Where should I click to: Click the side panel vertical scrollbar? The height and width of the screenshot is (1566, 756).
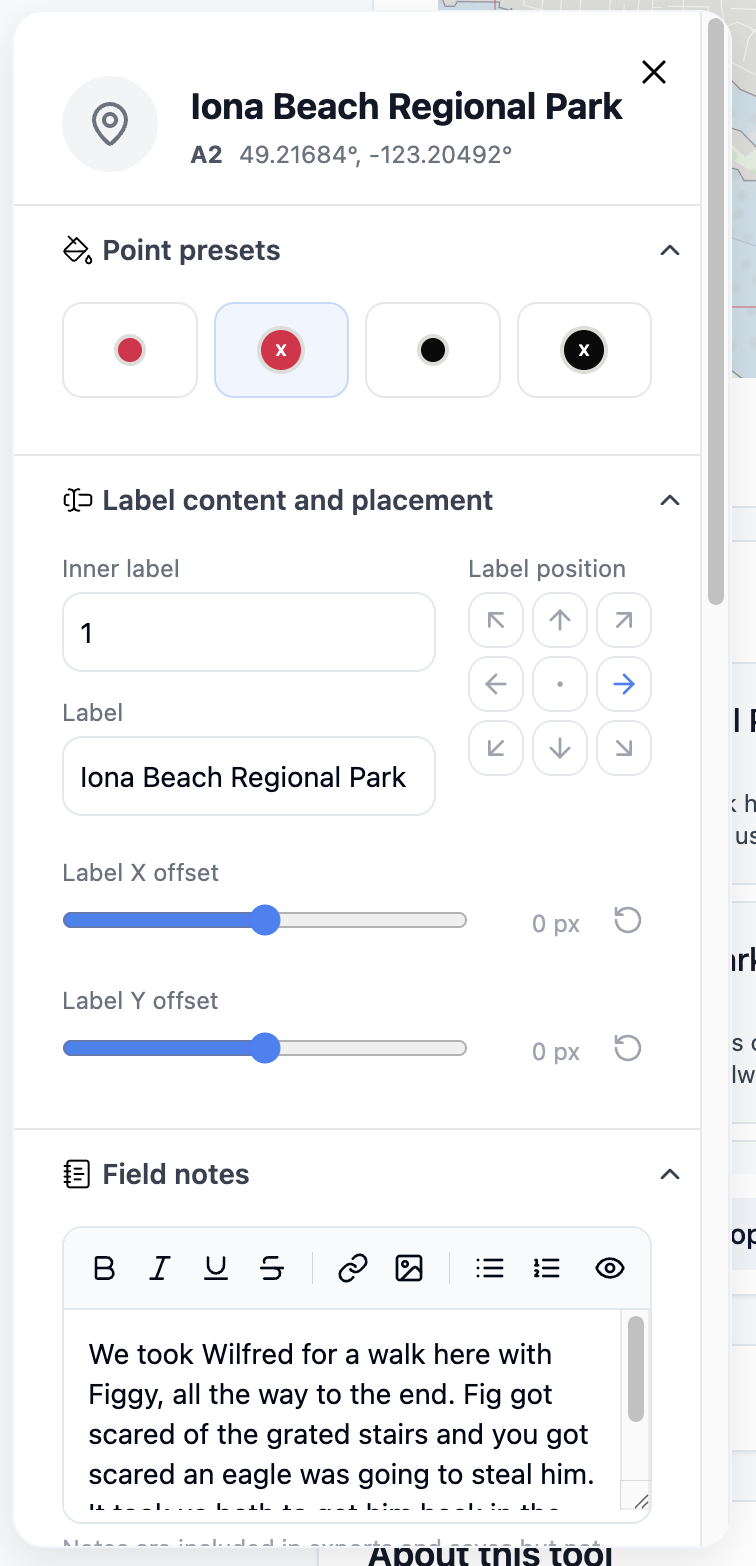tap(715, 310)
